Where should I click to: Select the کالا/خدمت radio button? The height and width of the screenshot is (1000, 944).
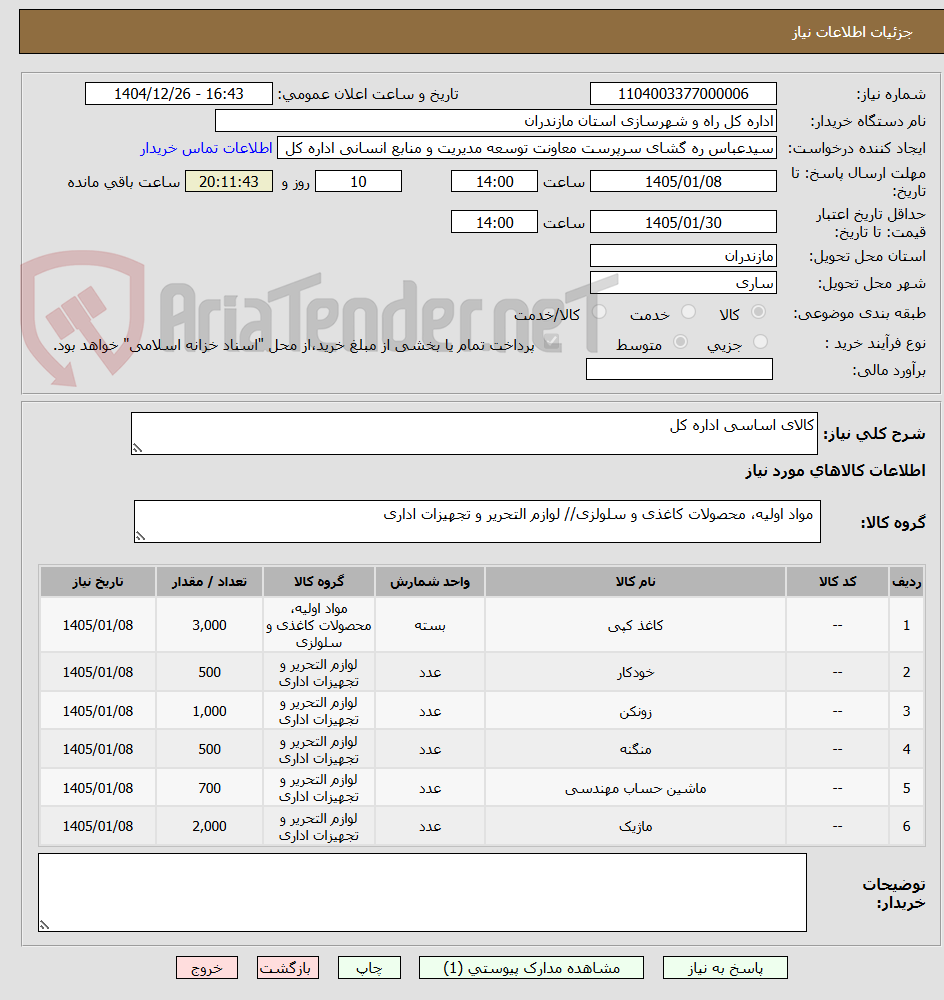point(599,312)
